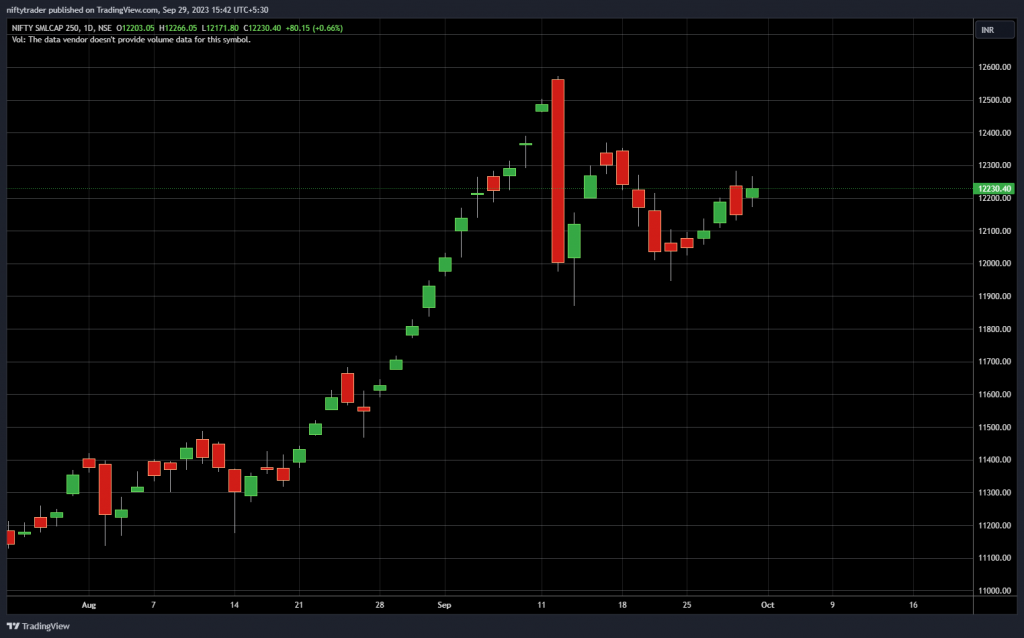Click the 11900.00 price axis label

994,296
